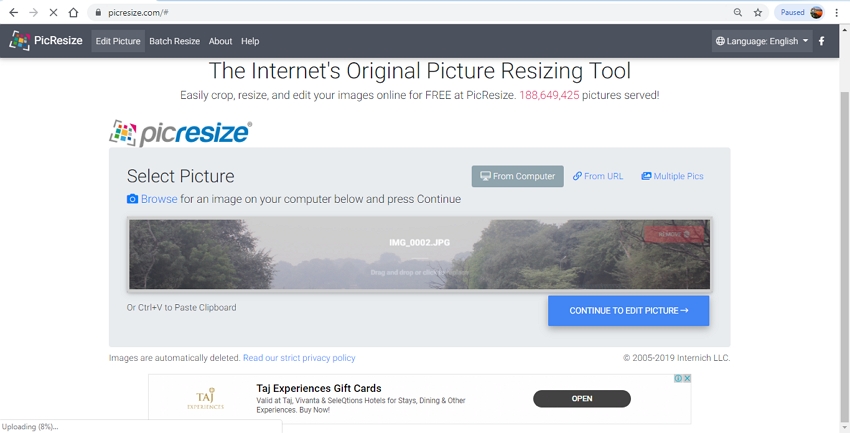This screenshot has height=433, width=850.
Task: Expand the Language: English dropdown
Action: pos(762,41)
